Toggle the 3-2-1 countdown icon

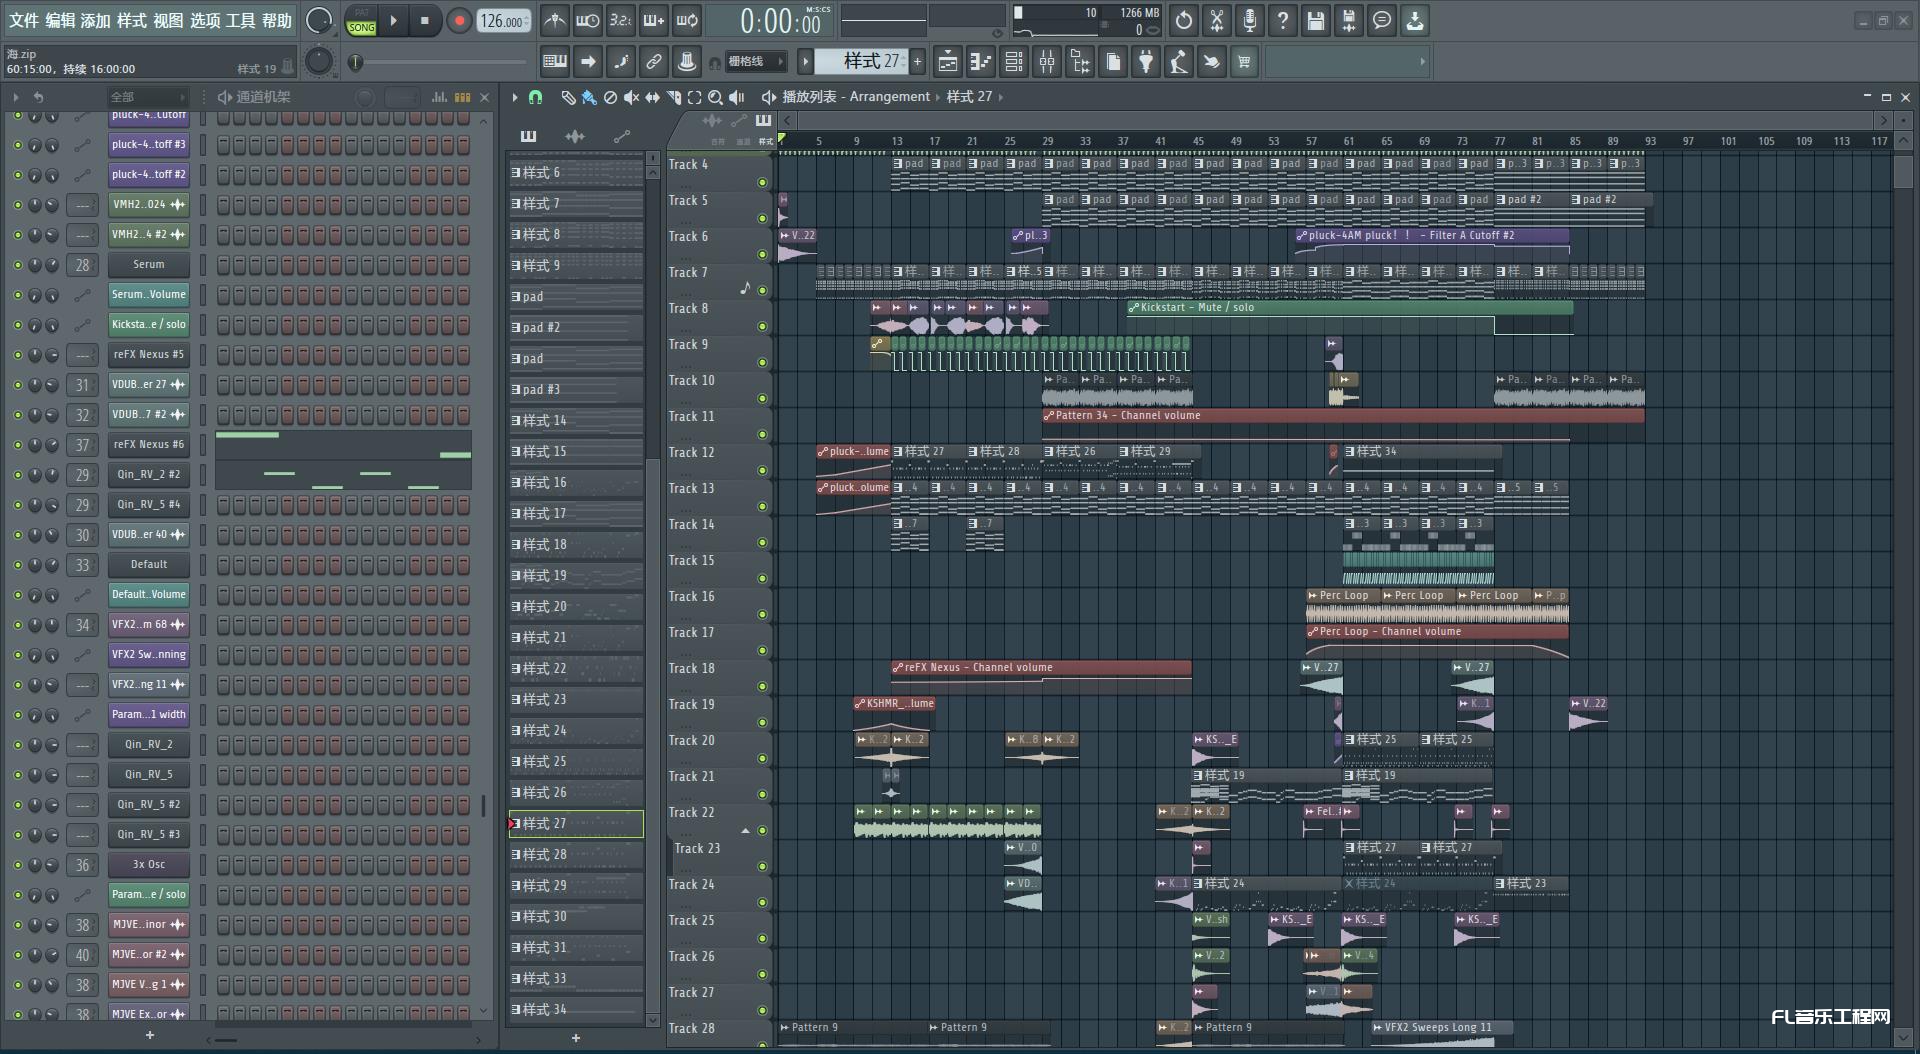[621, 20]
